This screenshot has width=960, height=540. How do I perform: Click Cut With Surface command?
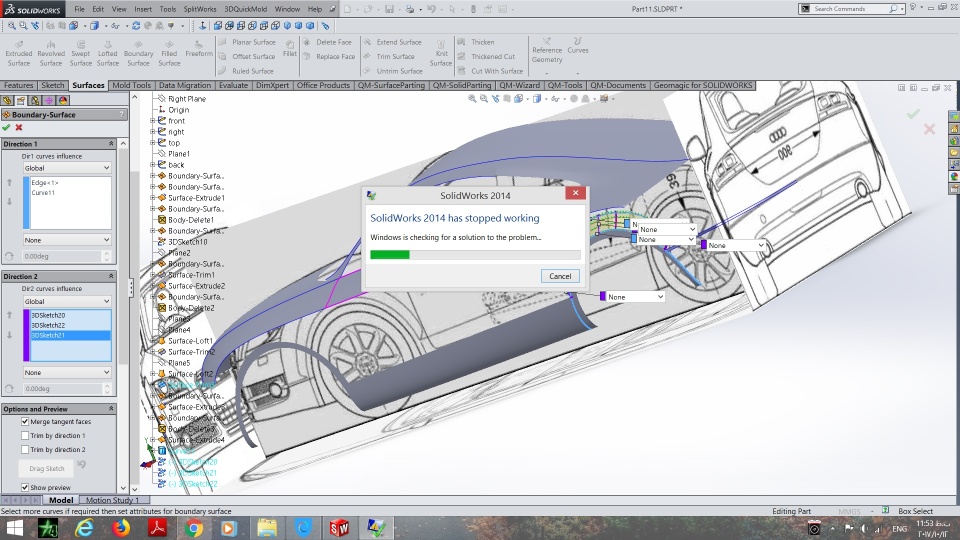tap(490, 71)
